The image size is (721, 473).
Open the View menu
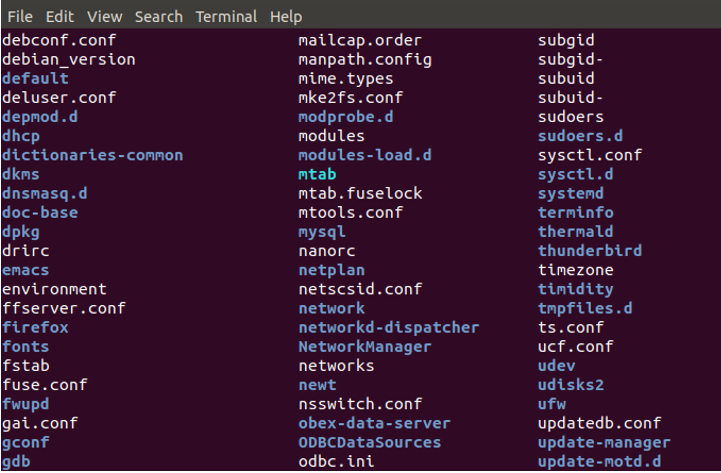[104, 17]
